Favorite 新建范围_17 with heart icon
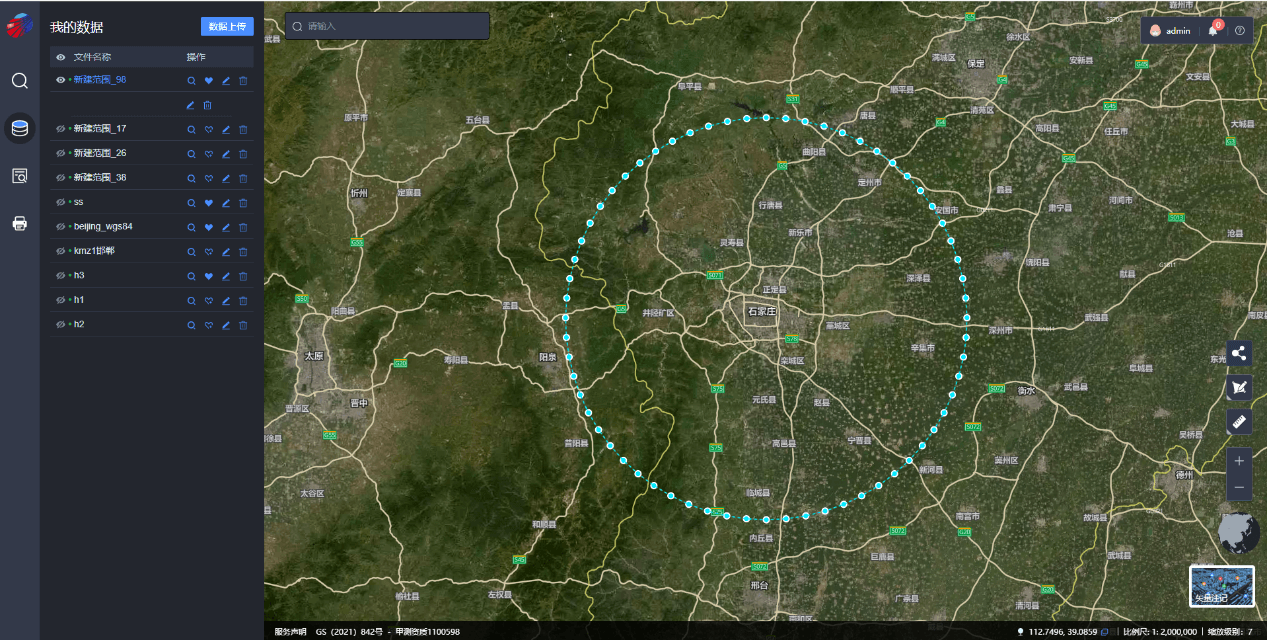The image size is (1267, 640). [x=209, y=129]
